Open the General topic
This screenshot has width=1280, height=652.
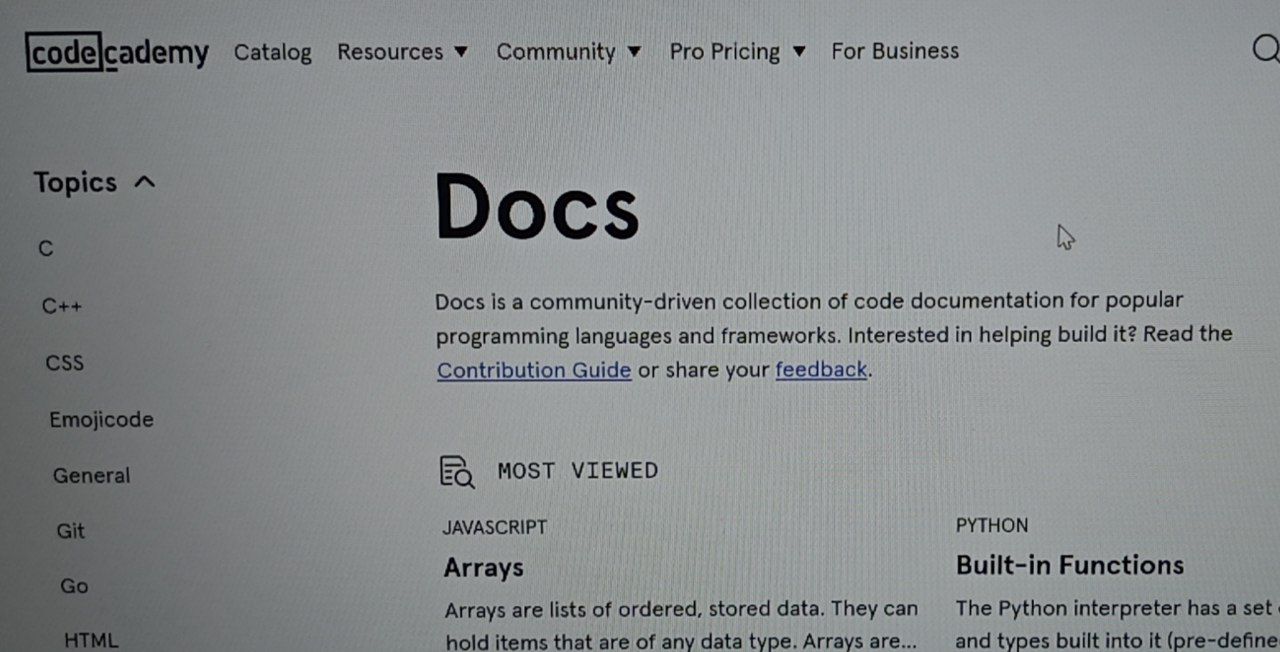coord(92,476)
